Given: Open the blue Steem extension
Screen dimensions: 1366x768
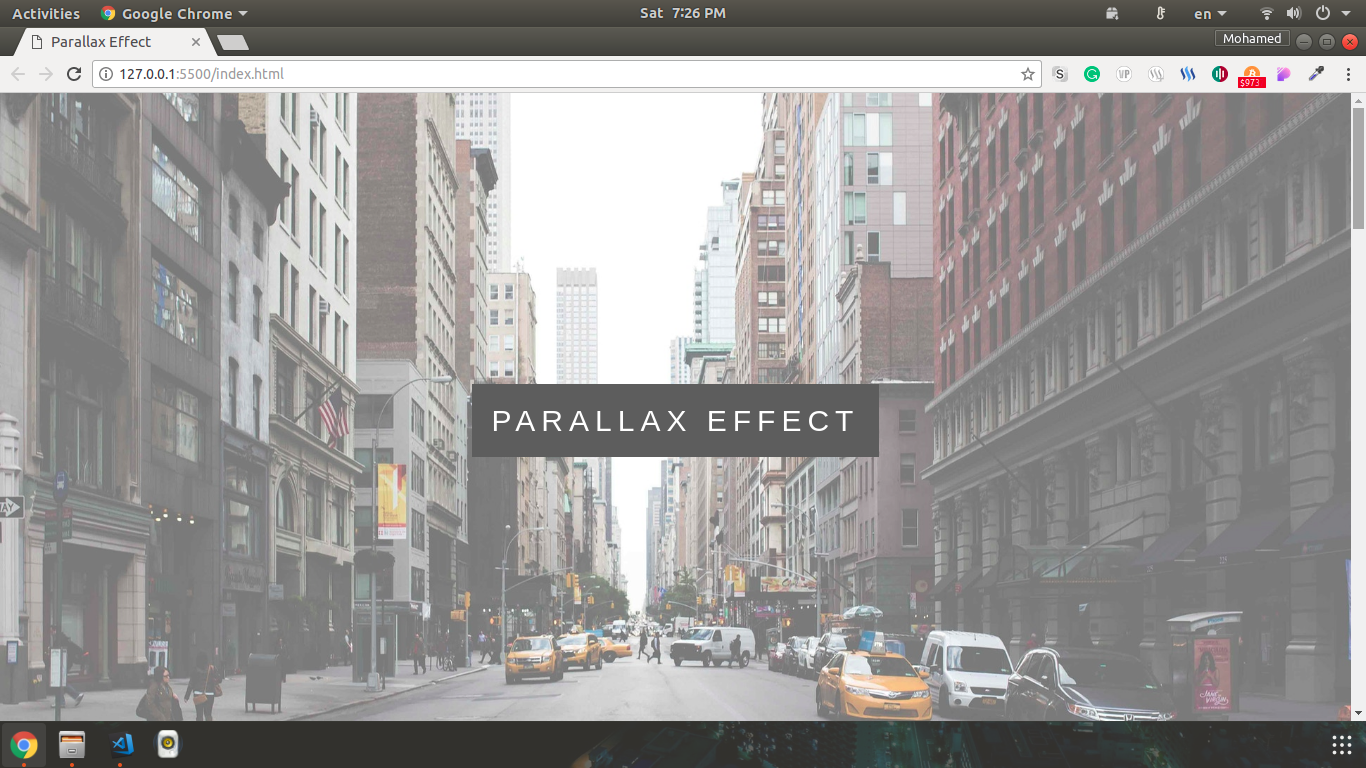Looking at the screenshot, I should (x=1188, y=74).
